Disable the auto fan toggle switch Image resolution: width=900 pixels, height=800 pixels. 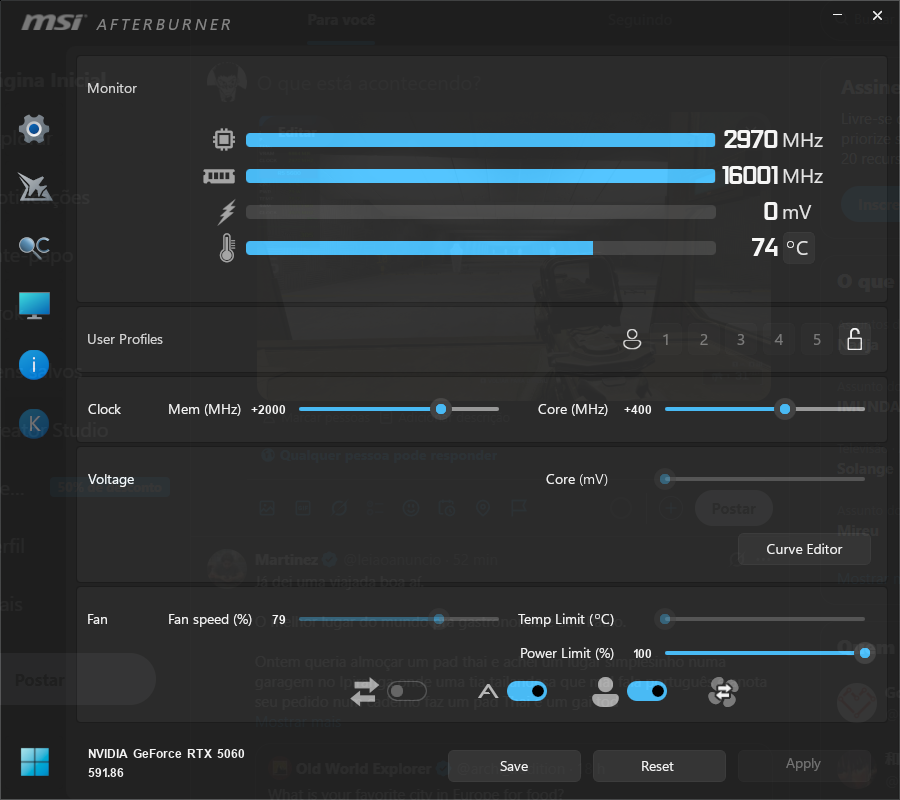(x=527, y=691)
